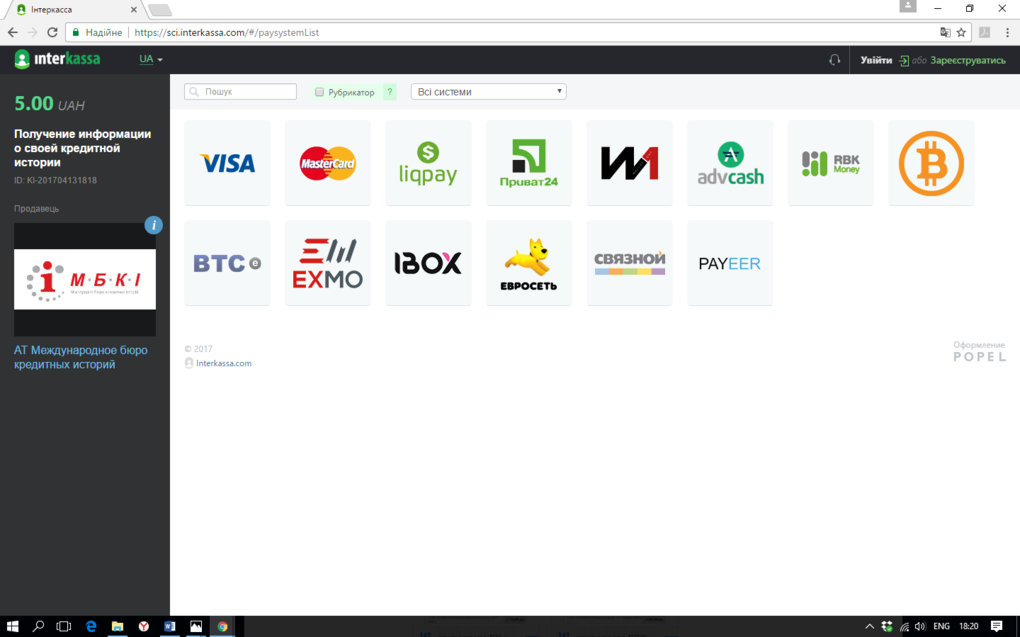Viewport: 1020px width, 637px height.
Task: Pick the LiqPay payment tile
Action: click(428, 163)
